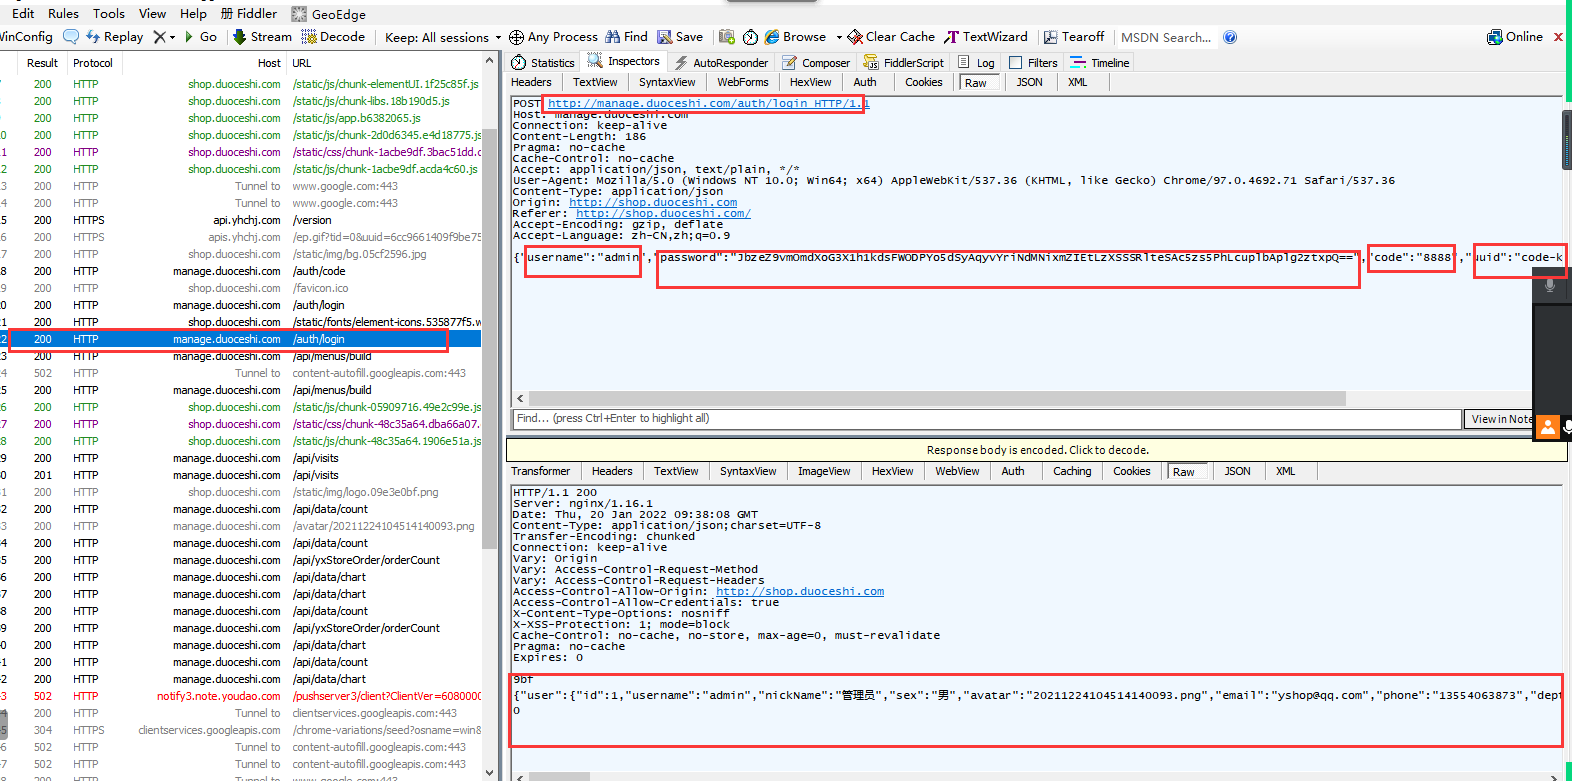1572x781 pixels.
Task: Expand the Remove sessions dropdown arrow
Action: pyautogui.click(x=173, y=37)
